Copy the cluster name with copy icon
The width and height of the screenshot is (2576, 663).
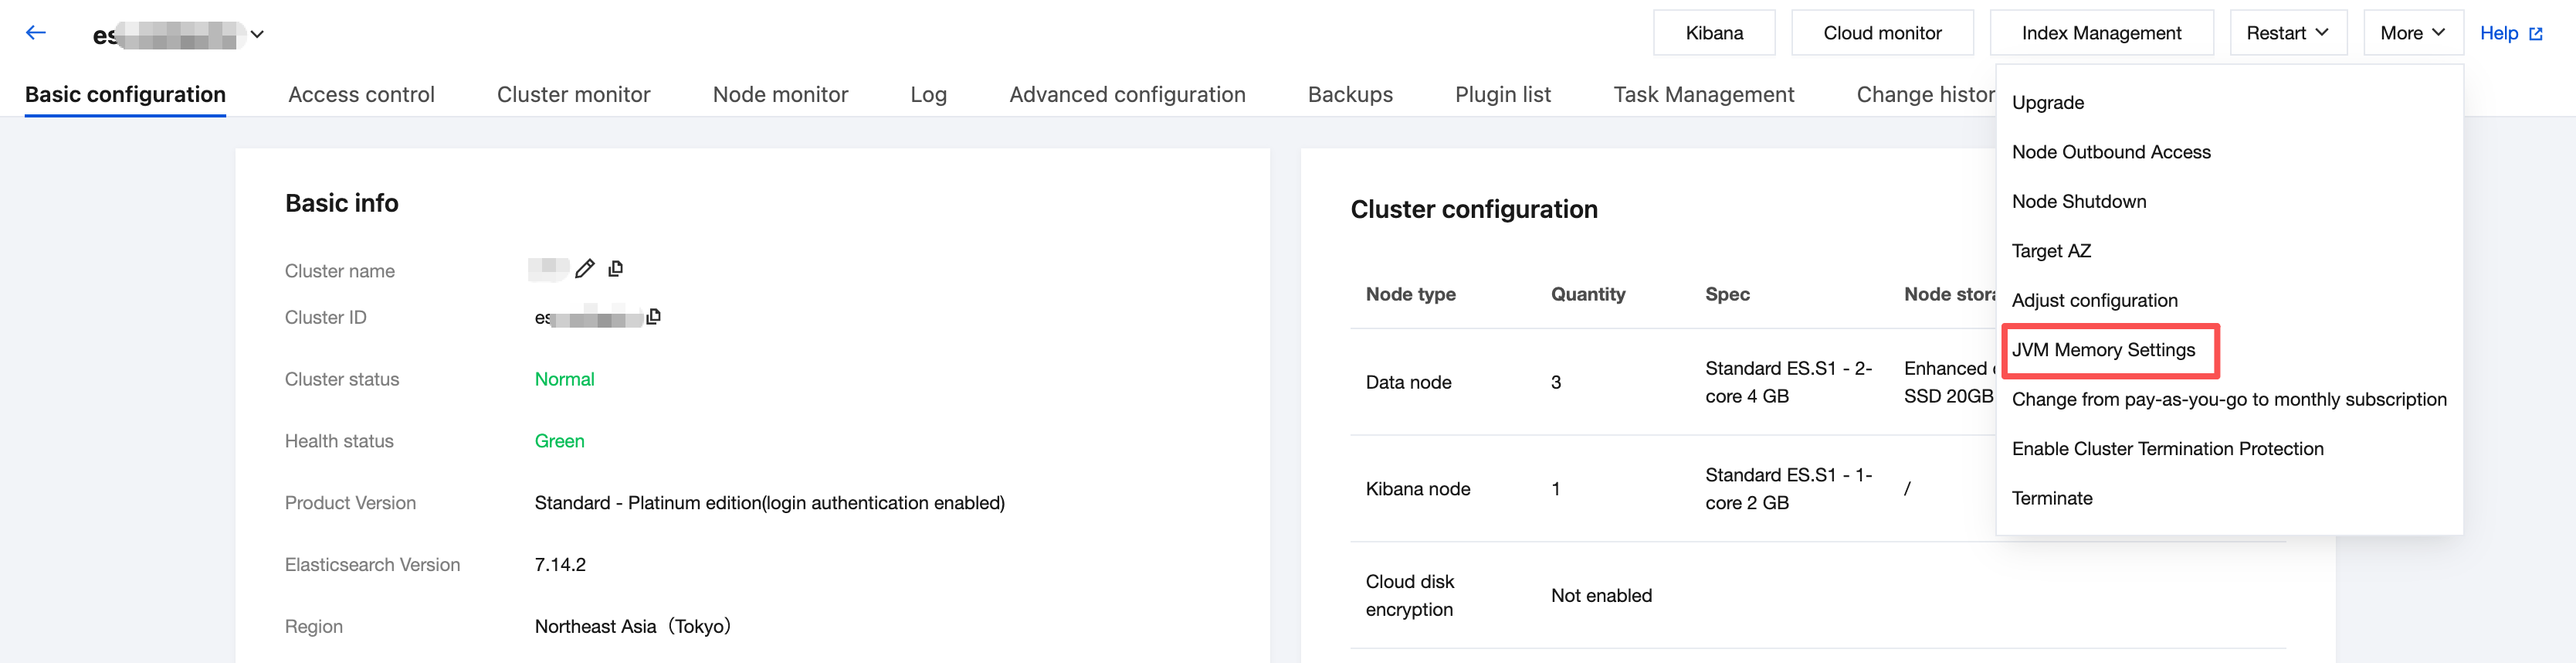point(616,269)
